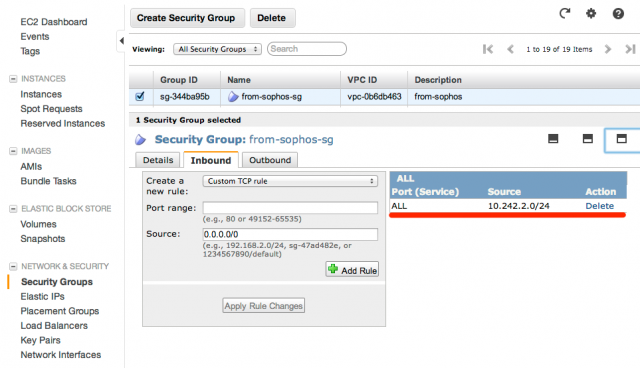Collapse the NETWORK & SECURITY section
The image size is (640, 368).
13,266
